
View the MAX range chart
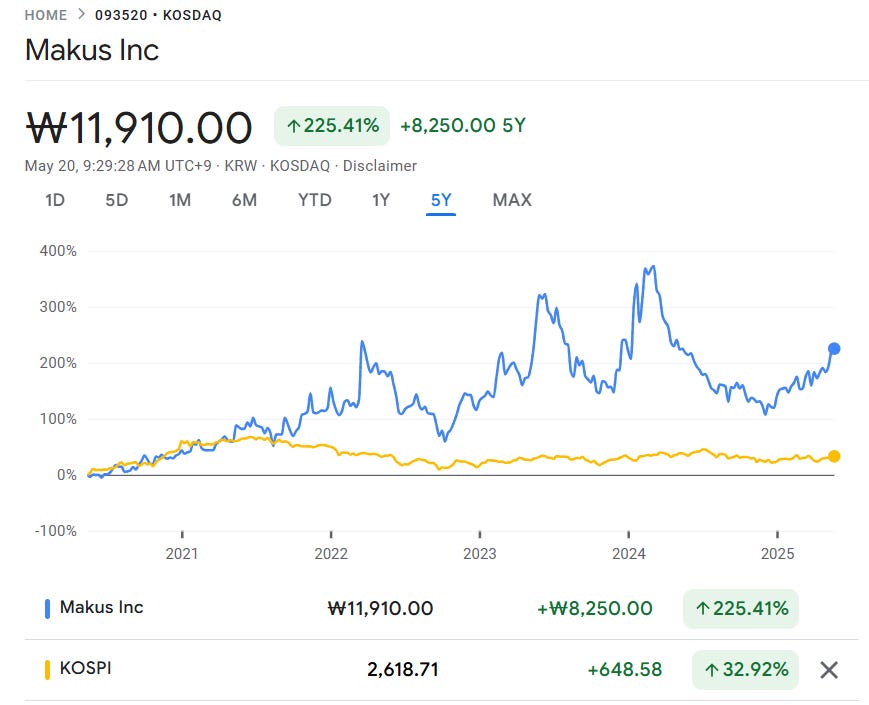point(512,200)
